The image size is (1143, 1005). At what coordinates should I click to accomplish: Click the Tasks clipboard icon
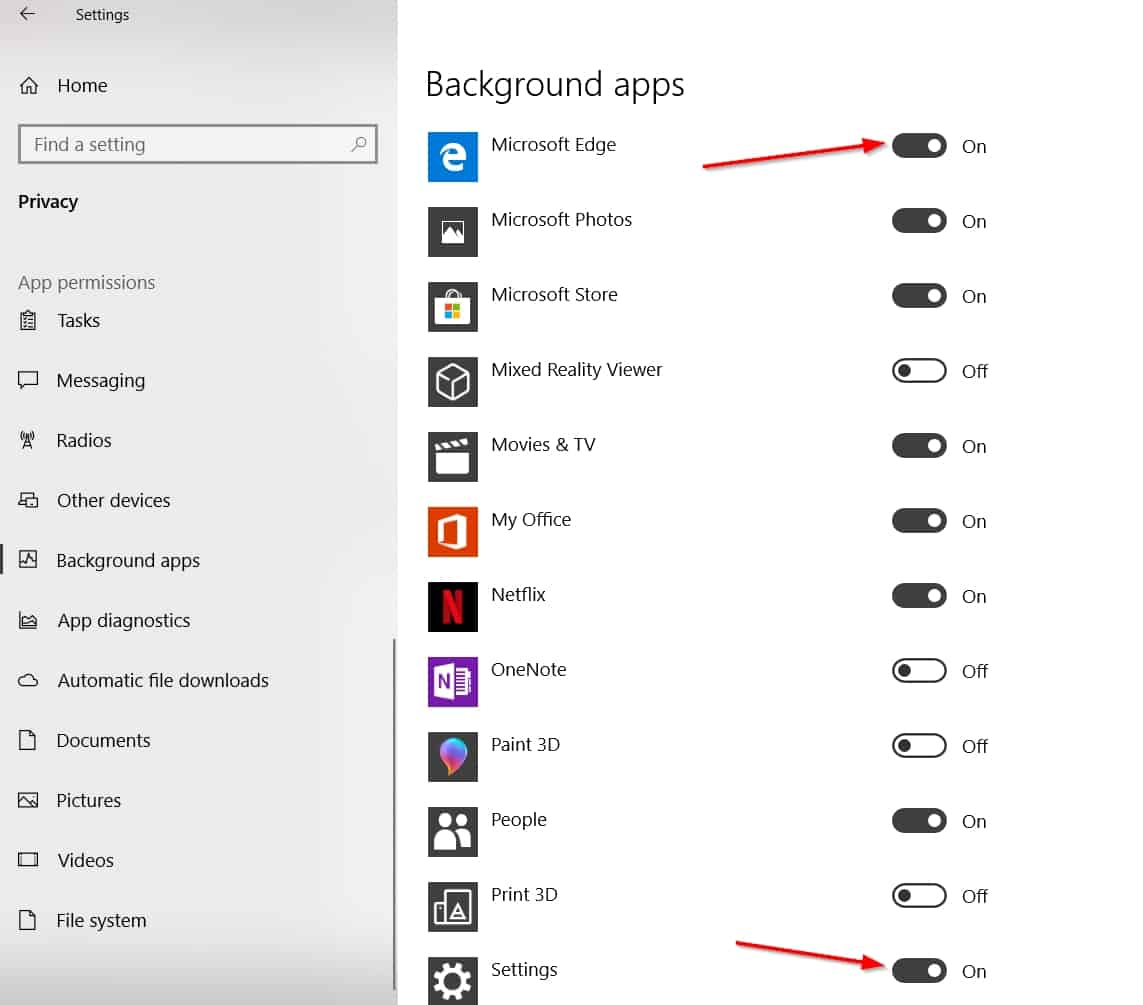click(x=28, y=320)
